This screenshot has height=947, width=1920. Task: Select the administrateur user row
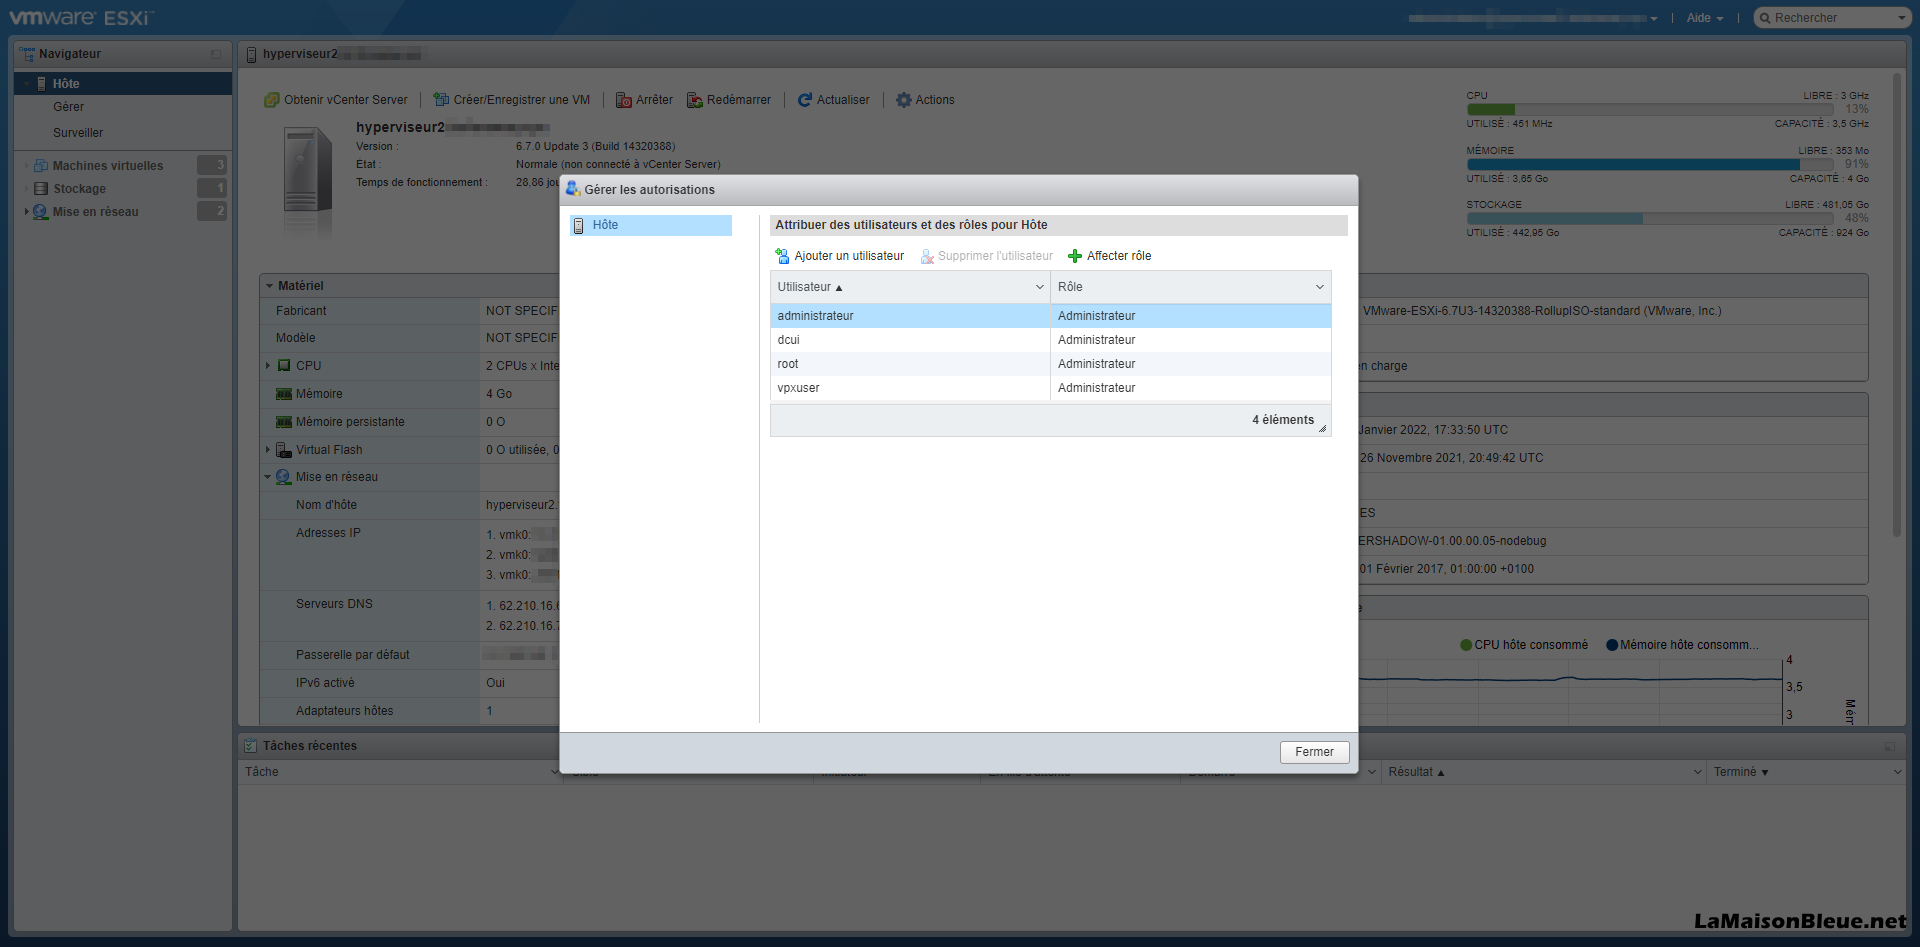click(1050, 316)
